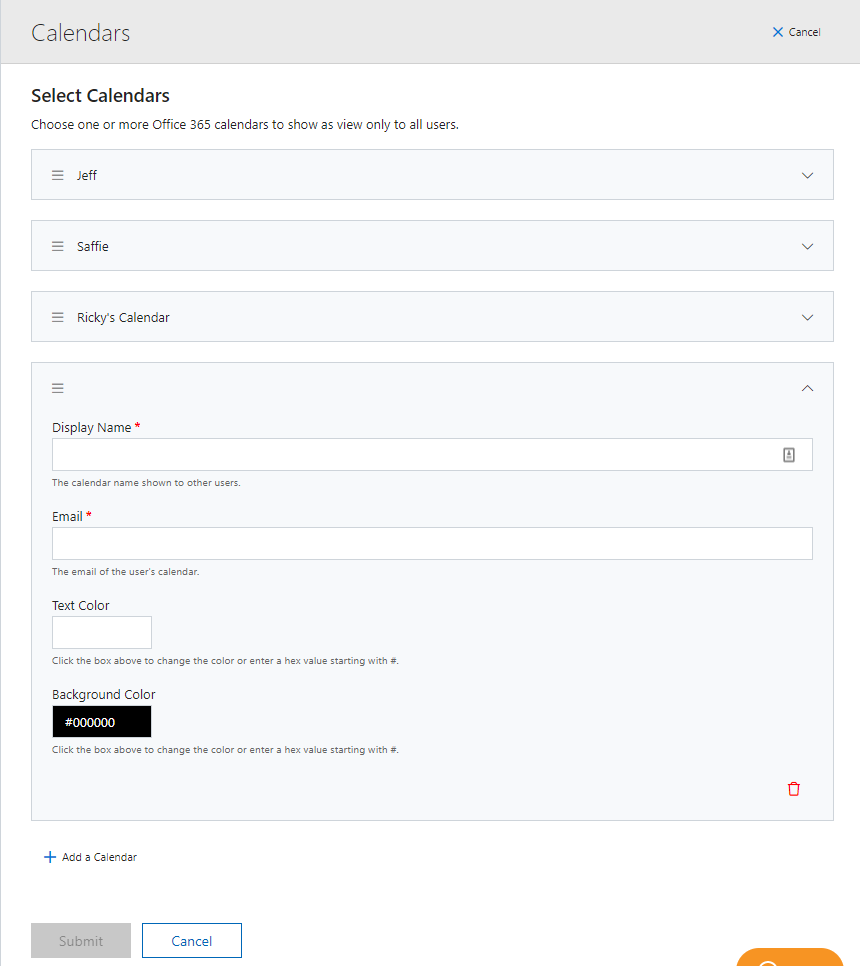Click the X icon beside the top Cancel

click(x=777, y=32)
